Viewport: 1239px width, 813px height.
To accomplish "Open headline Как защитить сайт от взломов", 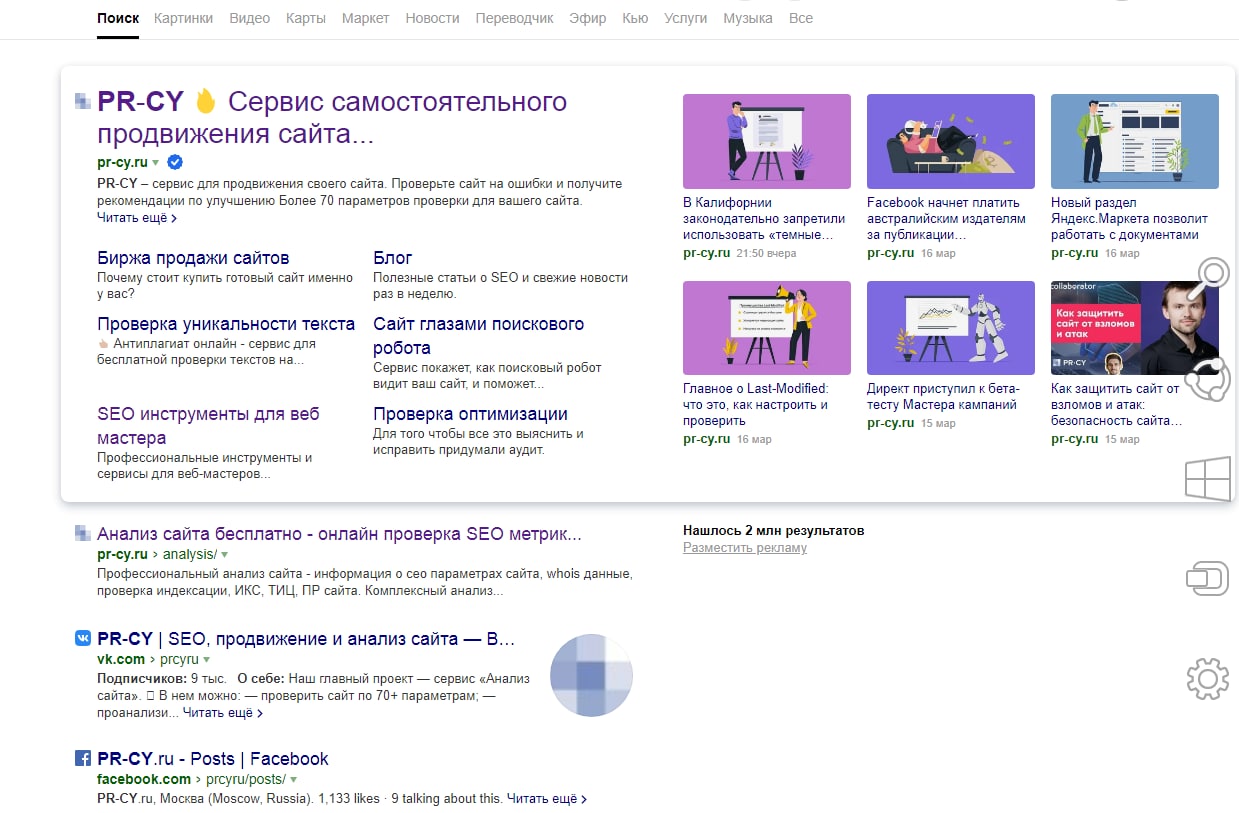I will tap(1115, 405).
